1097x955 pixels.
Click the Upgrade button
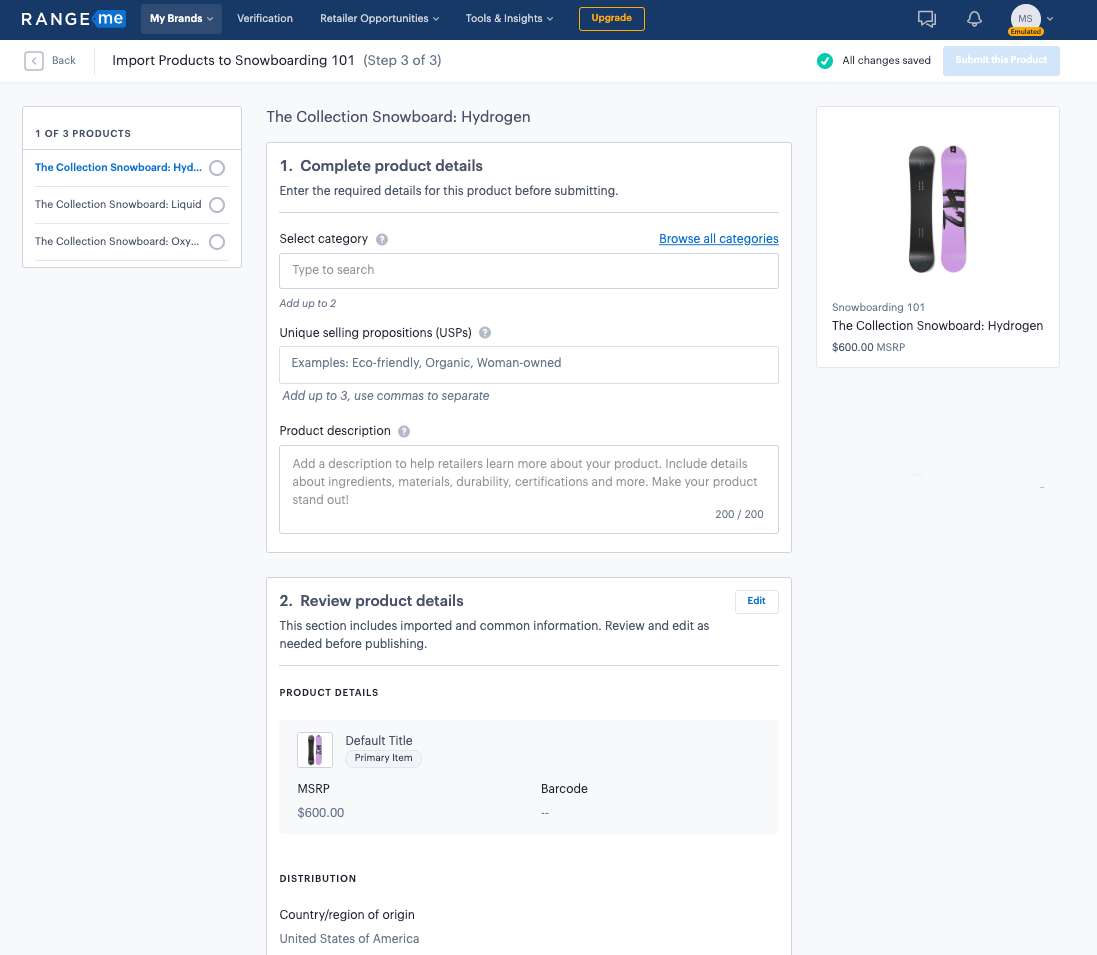(611, 19)
